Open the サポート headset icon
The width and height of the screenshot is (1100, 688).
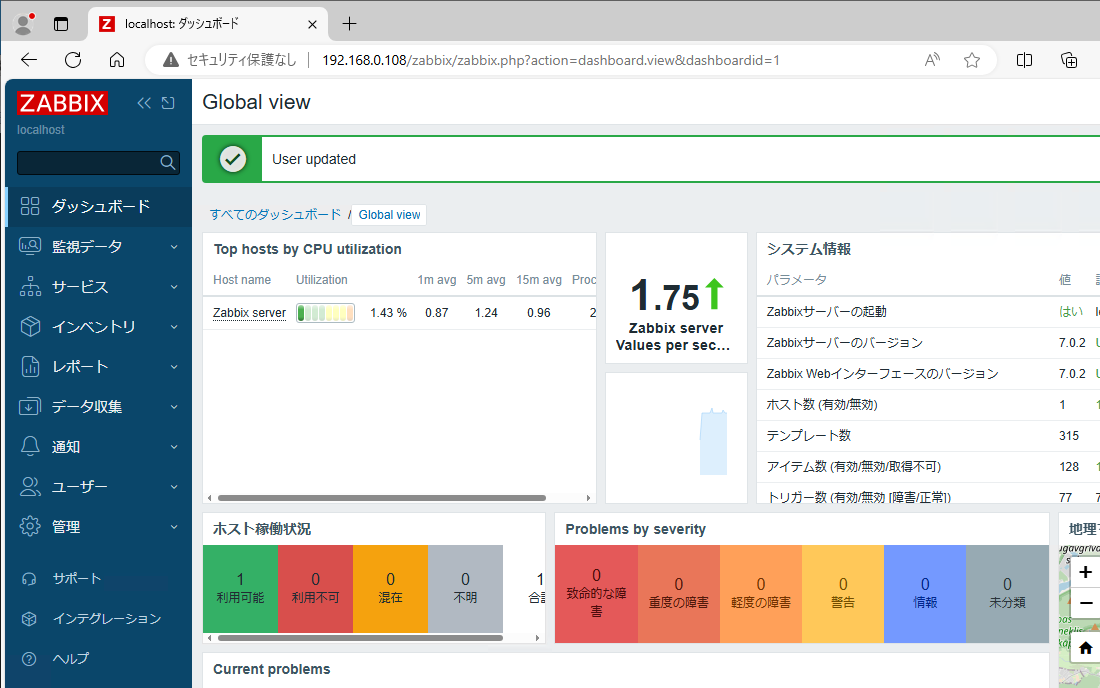[28, 578]
